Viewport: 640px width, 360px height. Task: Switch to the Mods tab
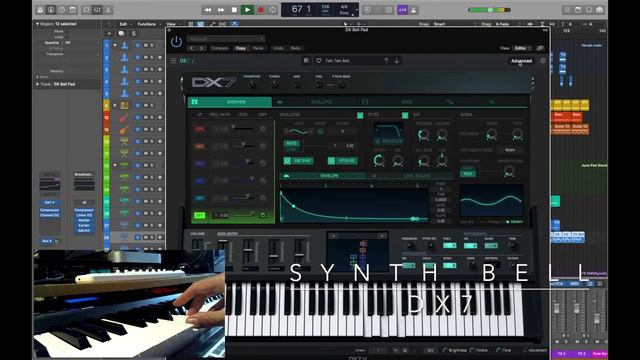pos(399,102)
